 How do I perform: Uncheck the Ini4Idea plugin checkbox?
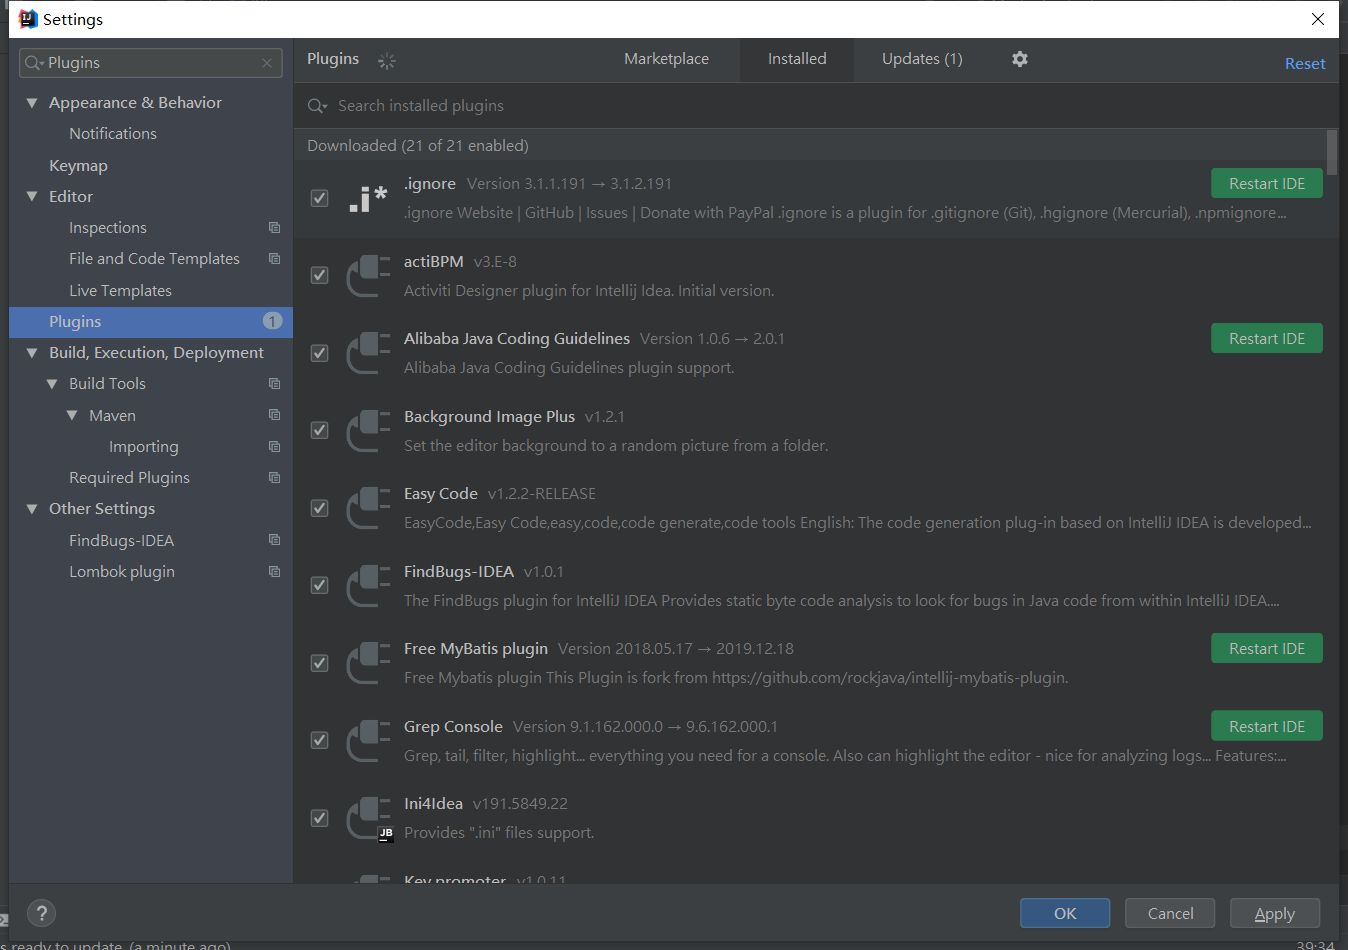pos(320,818)
